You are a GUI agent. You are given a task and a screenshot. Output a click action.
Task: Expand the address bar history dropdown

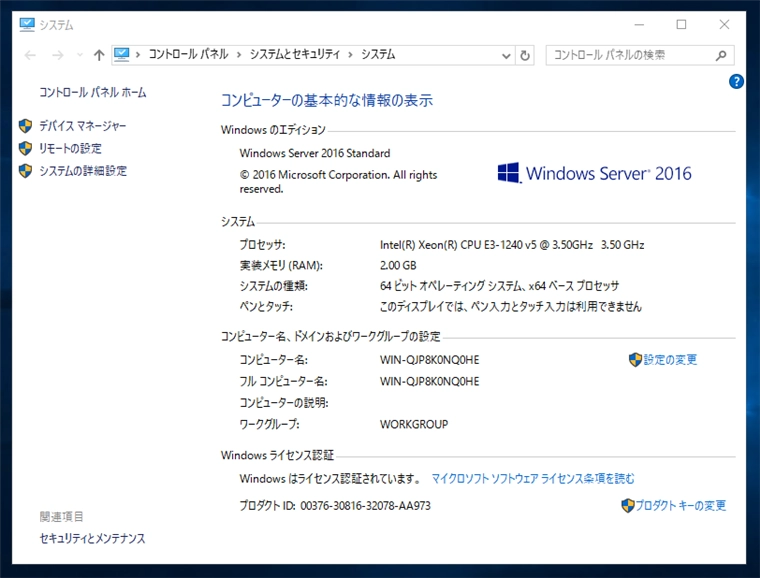point(506,56)
